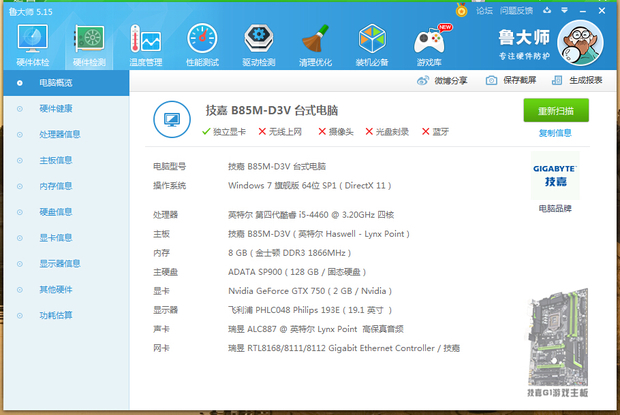Viewport: 620px width, 415px height.
Task: Select 硬件检测 hardware detection icon
Action: coord(89,45)
